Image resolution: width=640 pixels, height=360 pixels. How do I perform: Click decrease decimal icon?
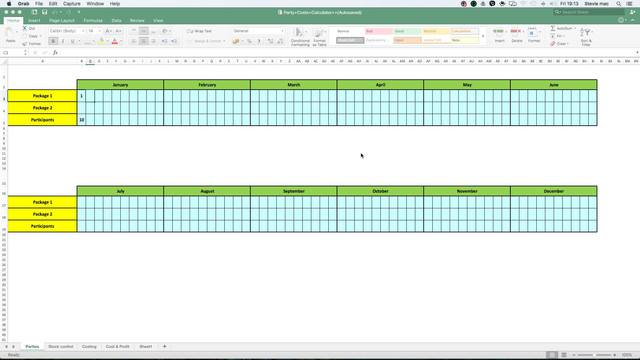tap(280, 41)
